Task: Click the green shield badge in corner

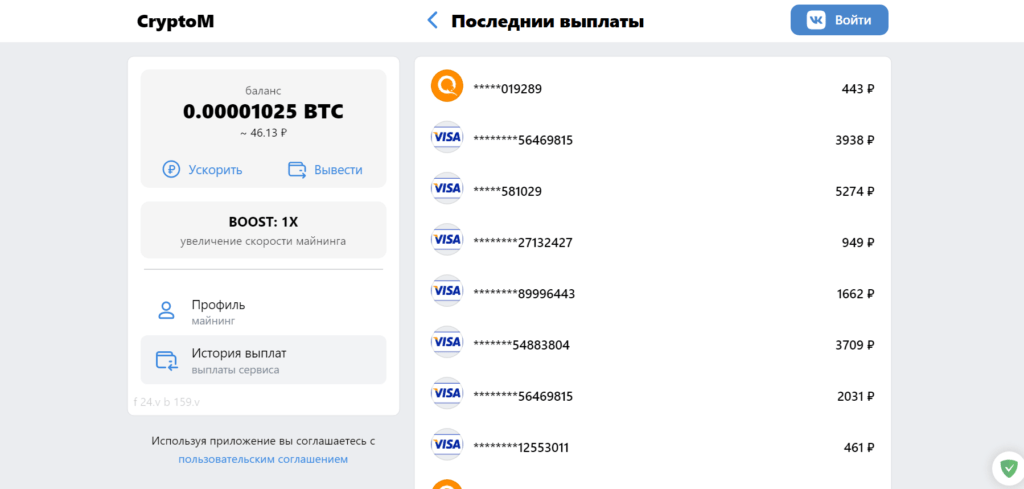Action: click(1009, 467)
